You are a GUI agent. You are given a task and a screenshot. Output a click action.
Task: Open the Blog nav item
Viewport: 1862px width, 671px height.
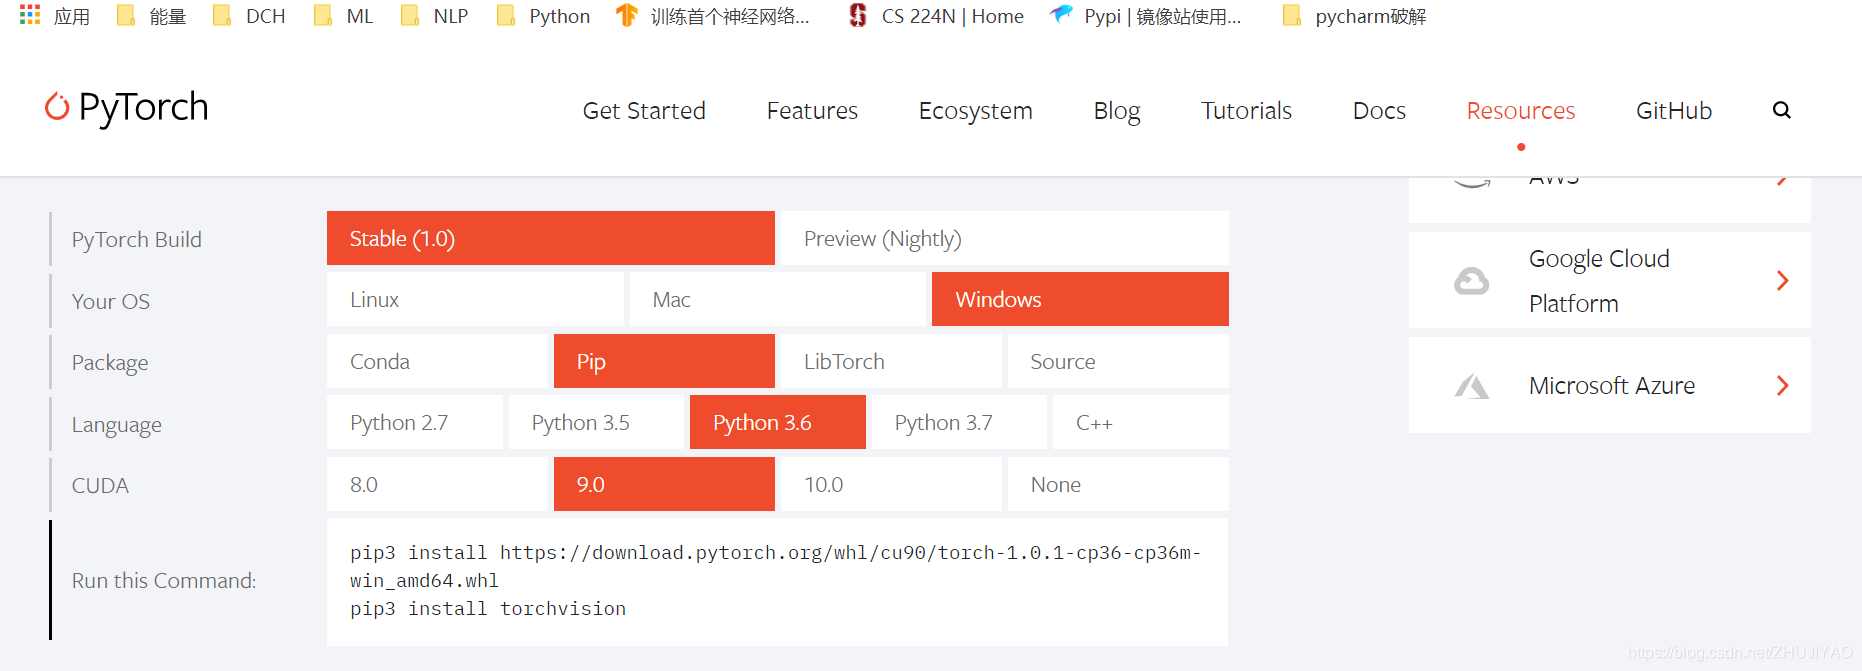tap(1117, 110)
